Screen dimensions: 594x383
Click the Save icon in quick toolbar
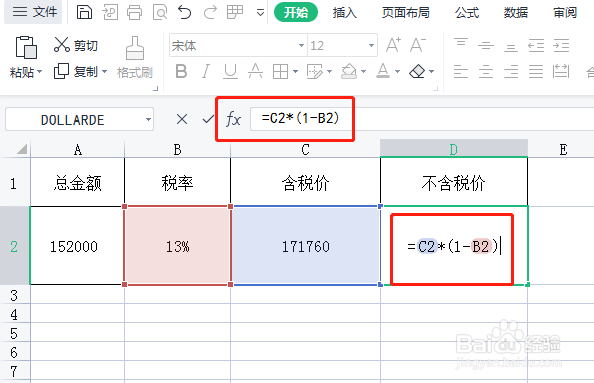tap(84, 12)
